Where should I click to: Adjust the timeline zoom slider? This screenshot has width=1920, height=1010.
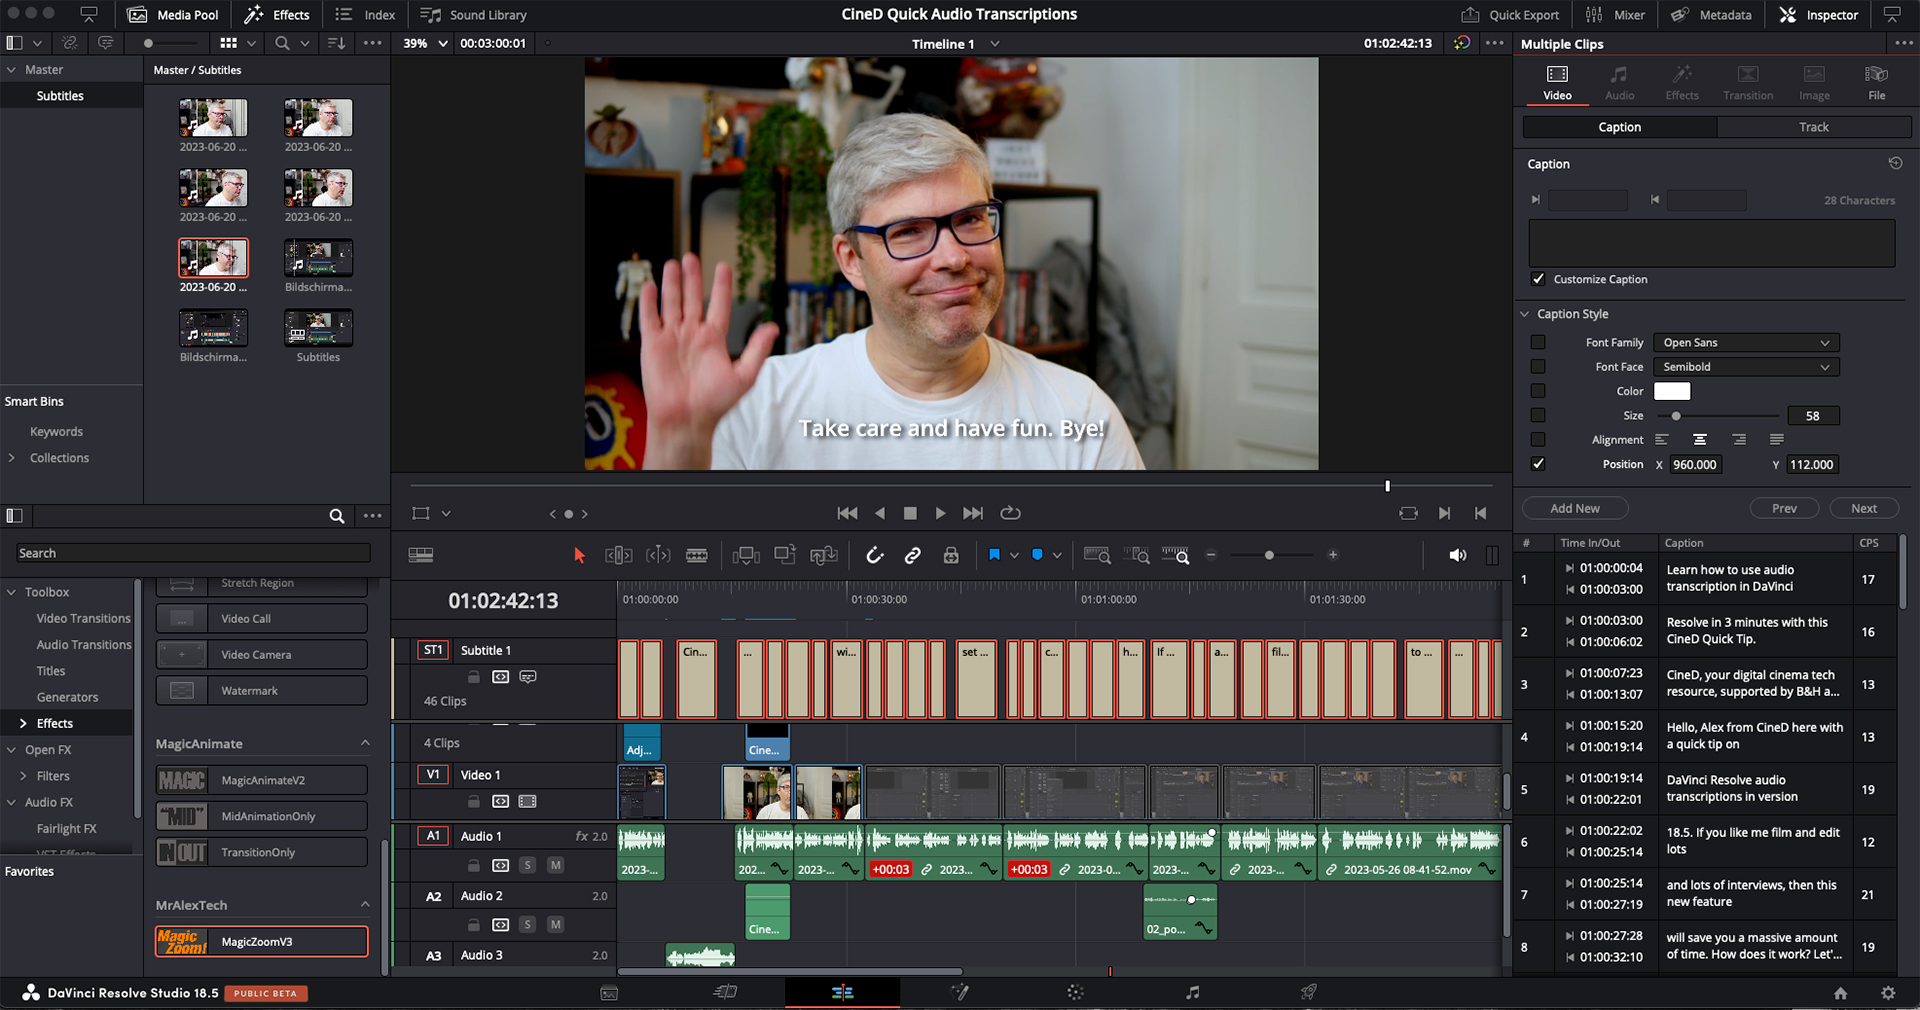click(x=1269, y=555)
